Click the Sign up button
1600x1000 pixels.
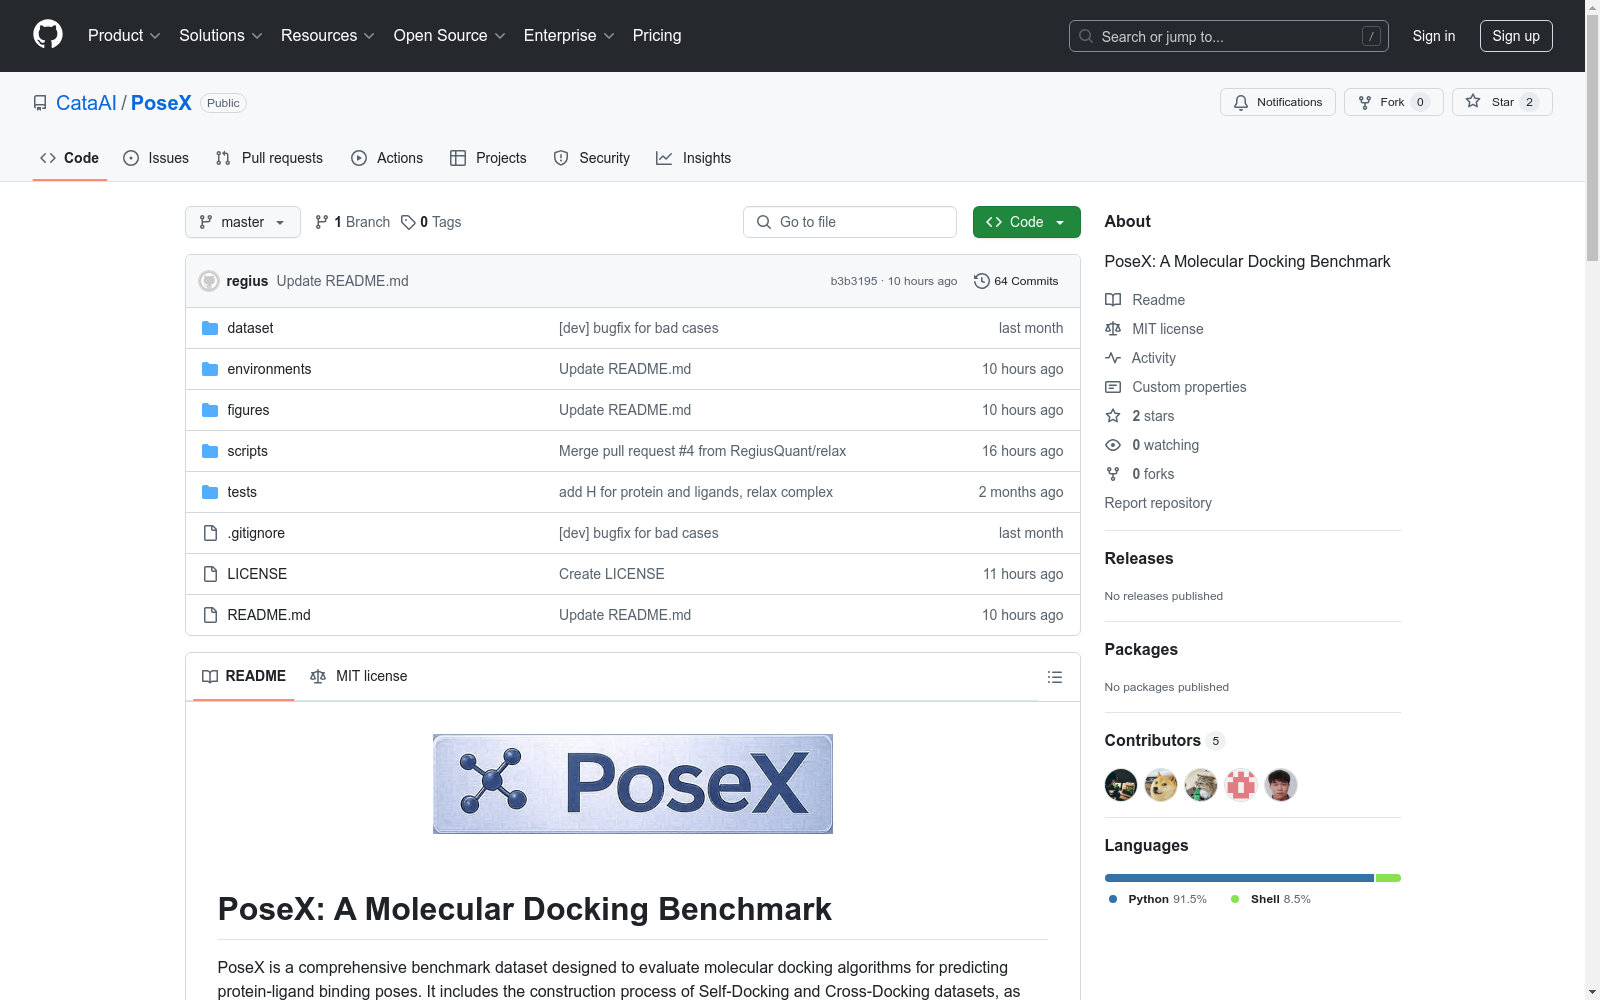1516,36
